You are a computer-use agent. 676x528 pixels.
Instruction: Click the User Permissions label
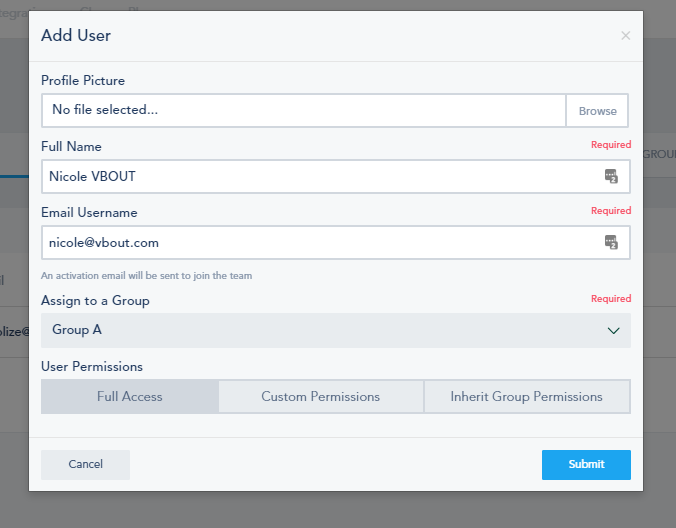[92, 366]
